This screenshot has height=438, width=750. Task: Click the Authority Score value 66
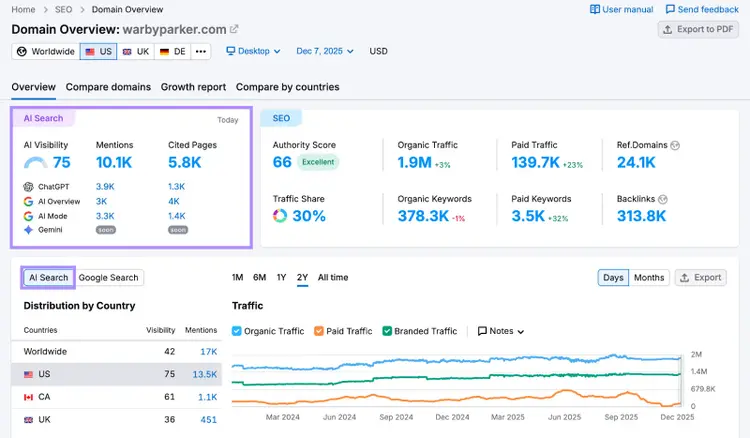click(x=282, y=163)
